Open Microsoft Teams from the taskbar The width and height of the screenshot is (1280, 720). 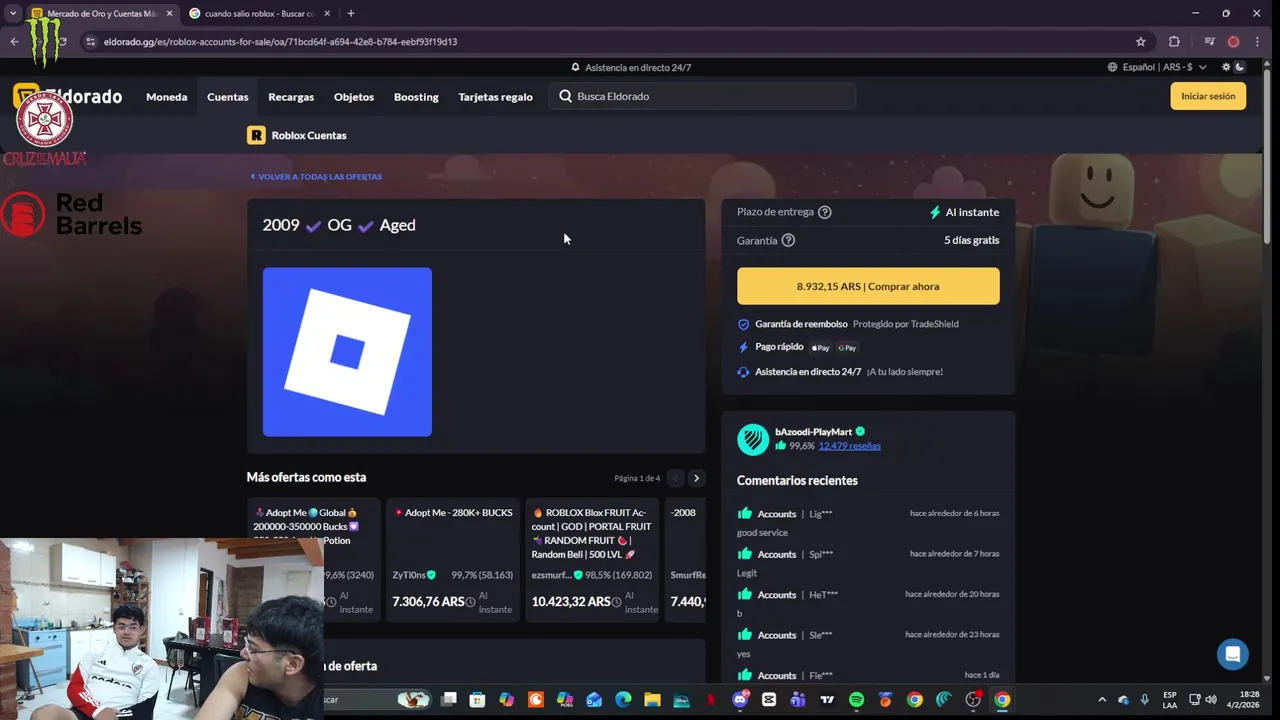coord(798,700)
